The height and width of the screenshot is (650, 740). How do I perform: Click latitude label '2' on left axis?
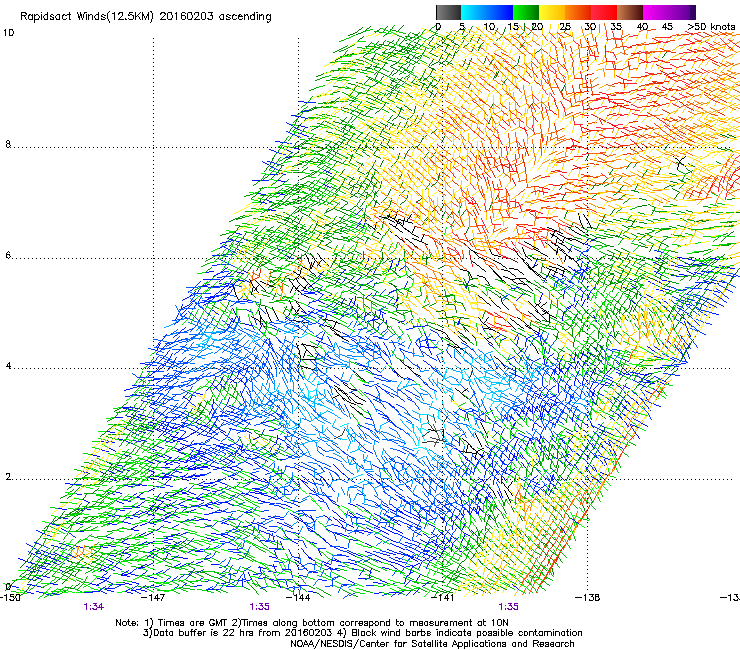click(x=8, y=477)
